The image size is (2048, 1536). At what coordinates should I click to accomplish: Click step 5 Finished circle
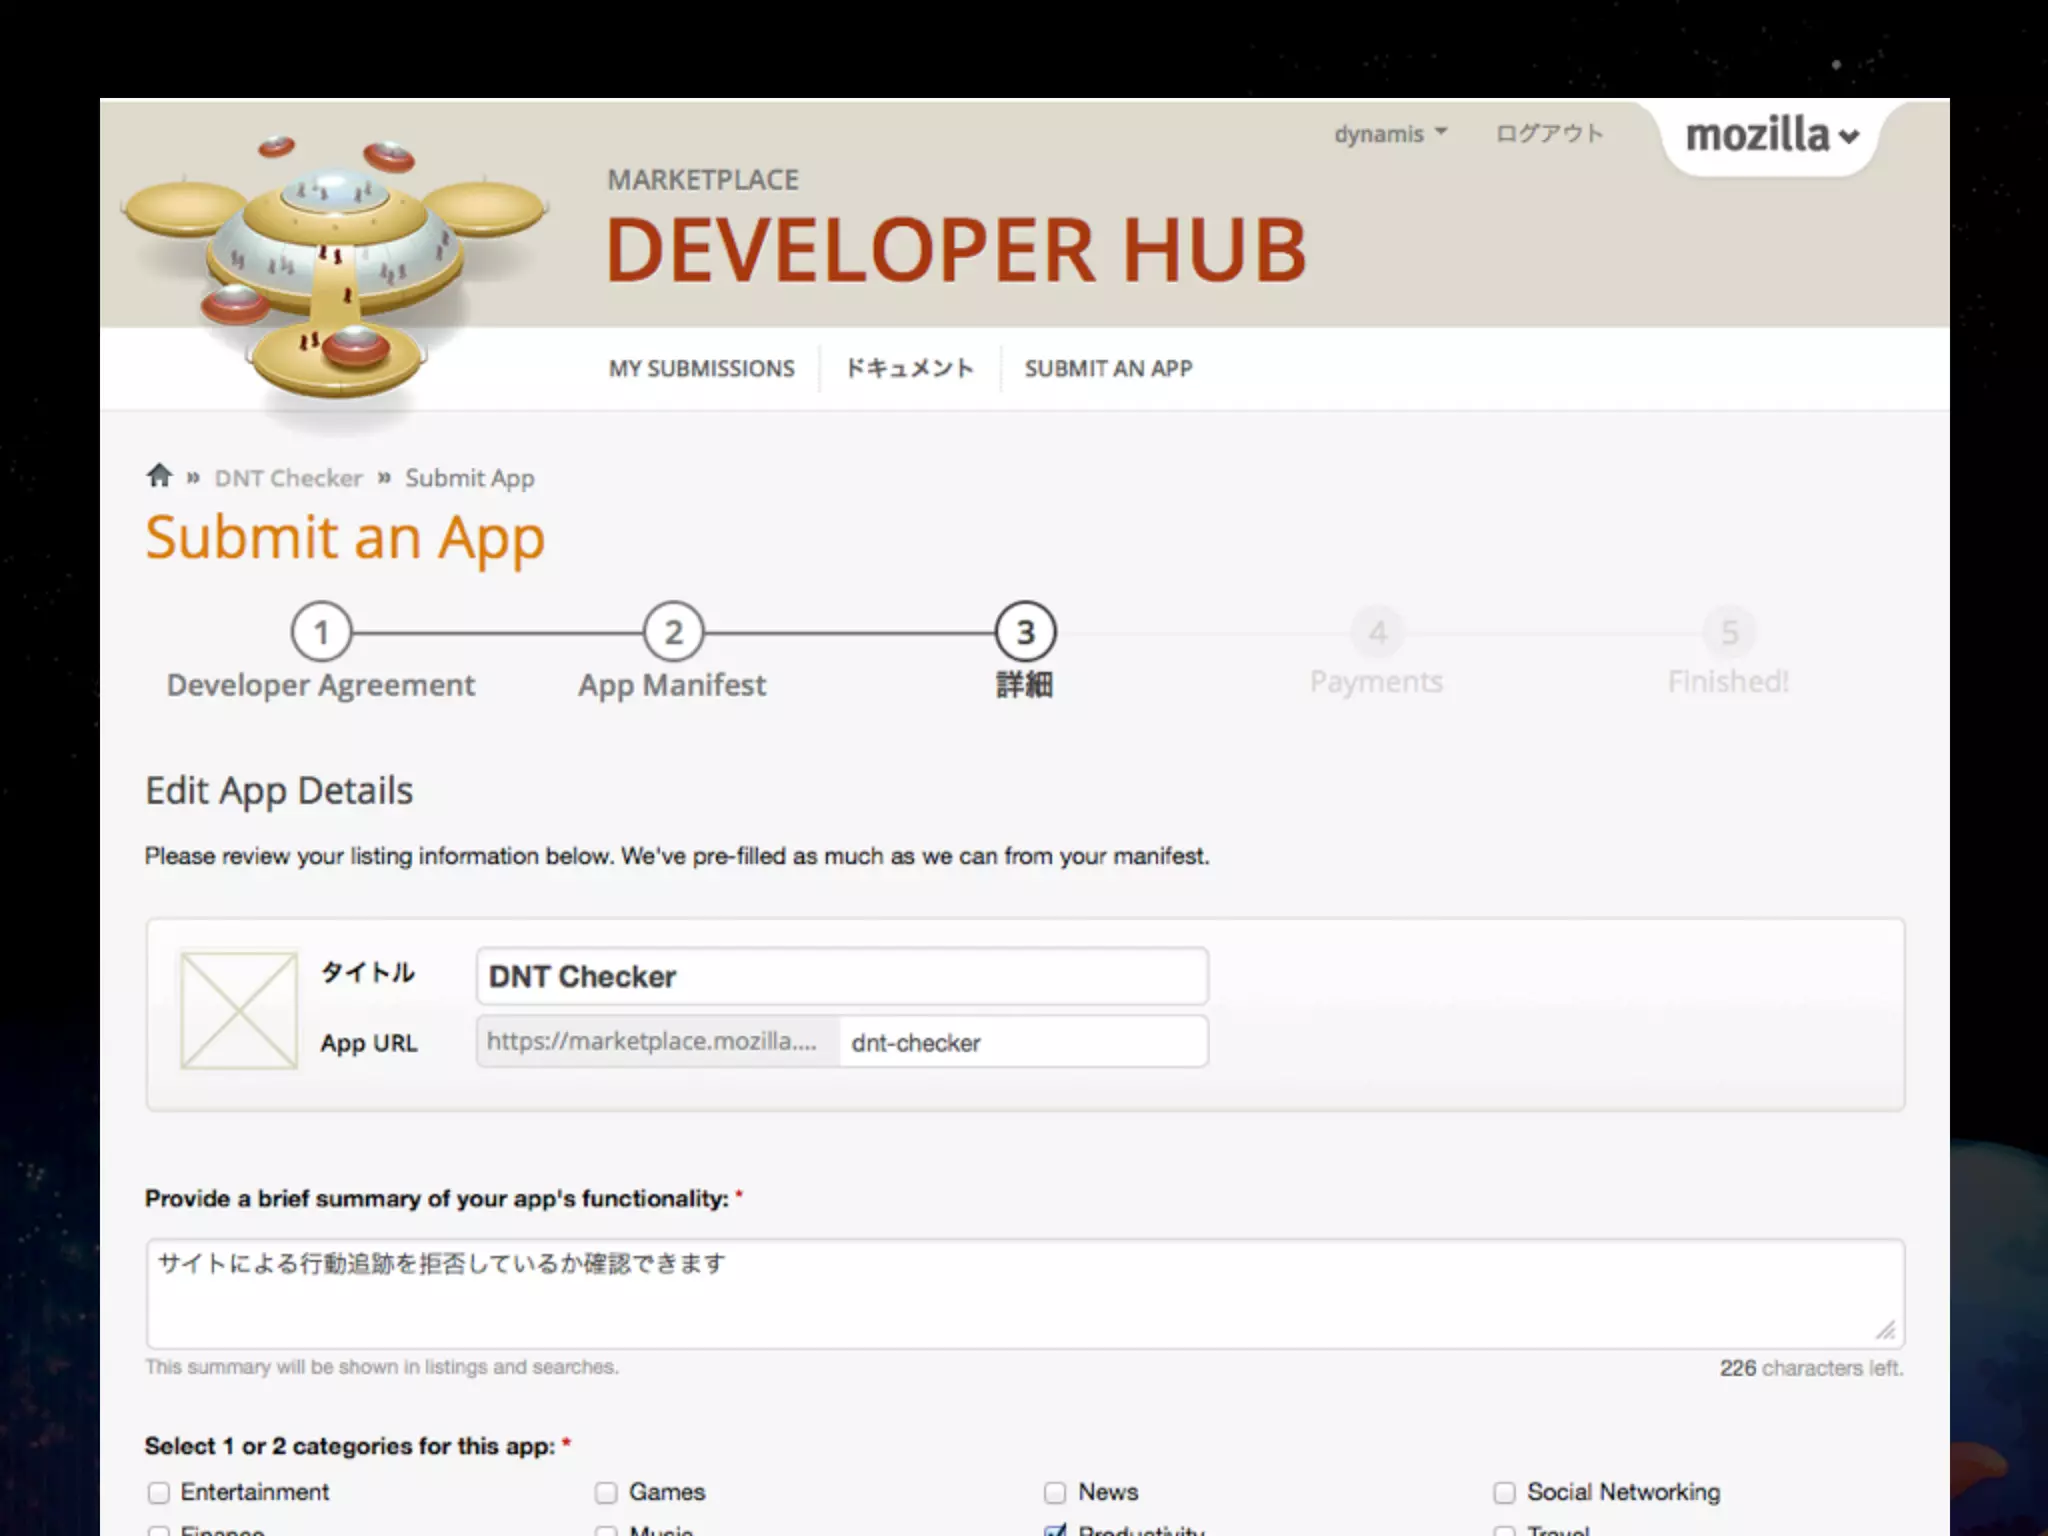[x=1729, y=632]
